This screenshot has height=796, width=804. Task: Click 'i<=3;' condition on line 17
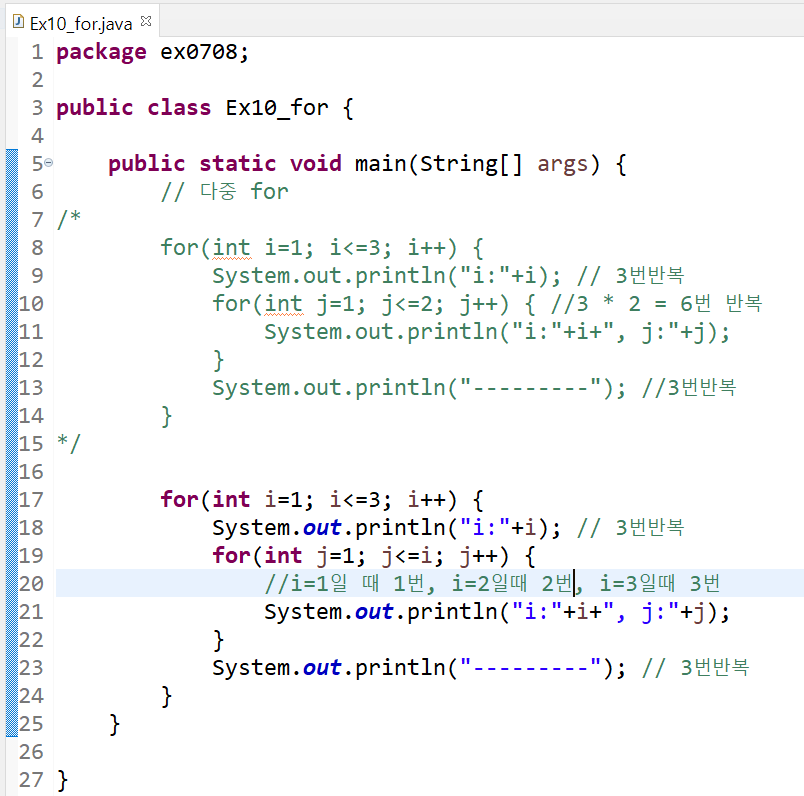pyautogui.click(x=360, y=500)
